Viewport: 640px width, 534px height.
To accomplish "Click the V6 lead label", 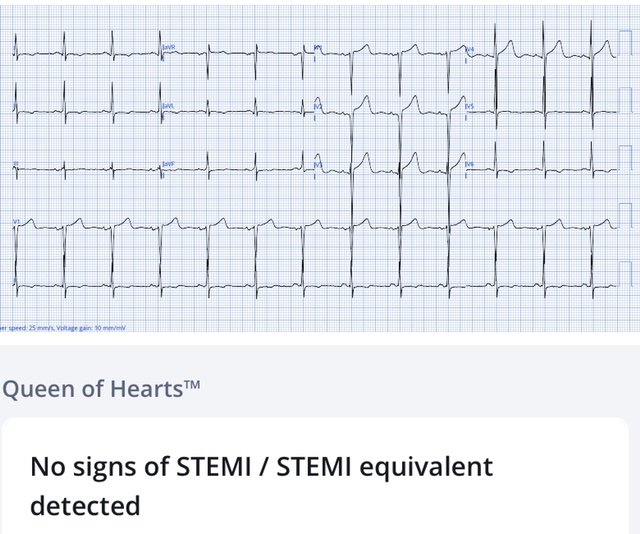I will [469, 163].
